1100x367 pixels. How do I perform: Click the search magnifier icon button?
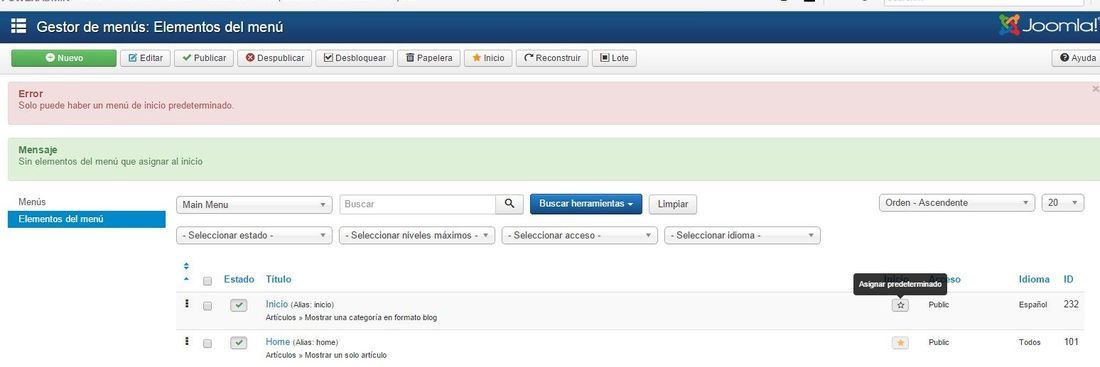pyautogui.click(x=509, y=204)
